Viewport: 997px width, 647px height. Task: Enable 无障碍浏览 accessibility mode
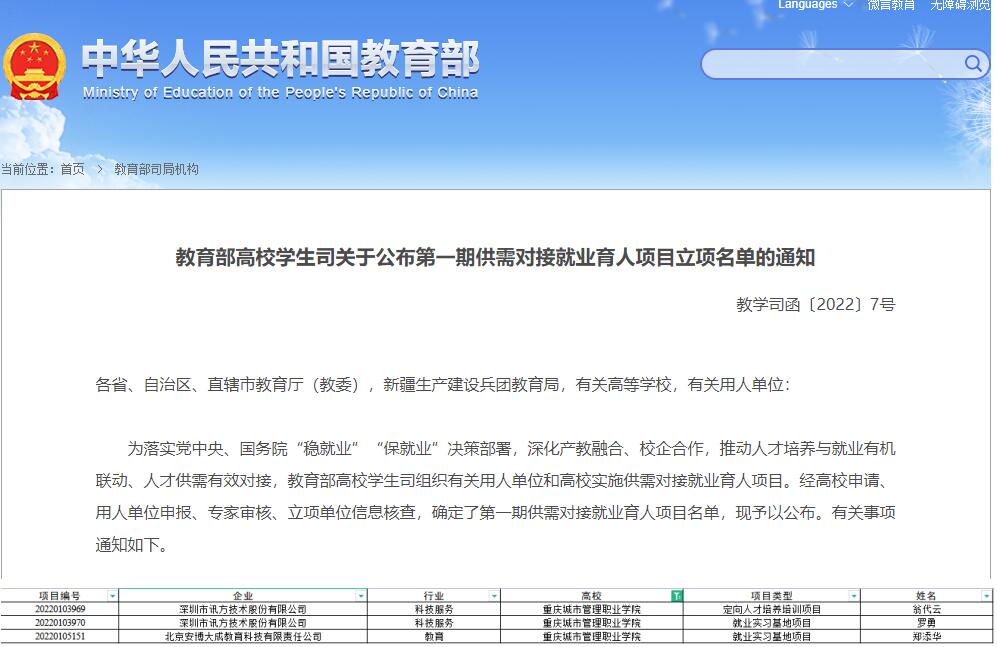coord(960,5)
